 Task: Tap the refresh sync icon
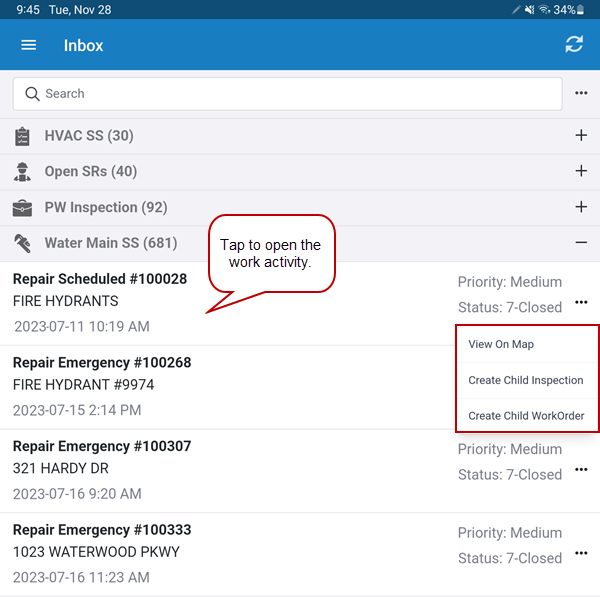(573, 45)
